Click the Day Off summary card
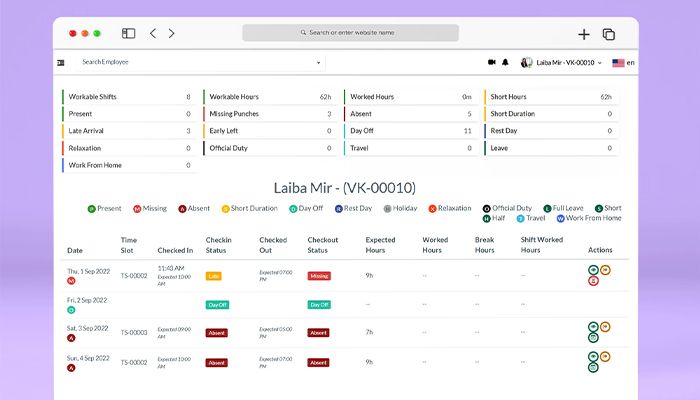This screenshot has width=700, height=400. [410, 131]
